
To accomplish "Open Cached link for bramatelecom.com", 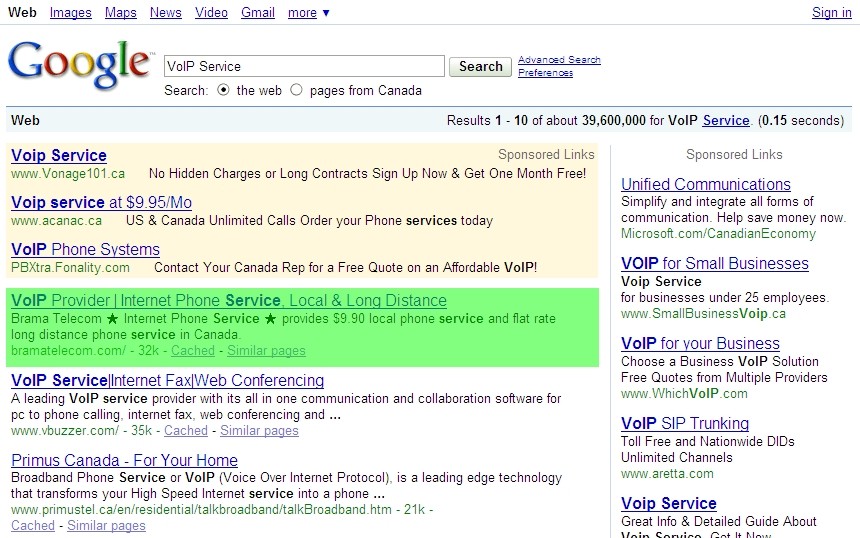I will click(x=193, y=350).
